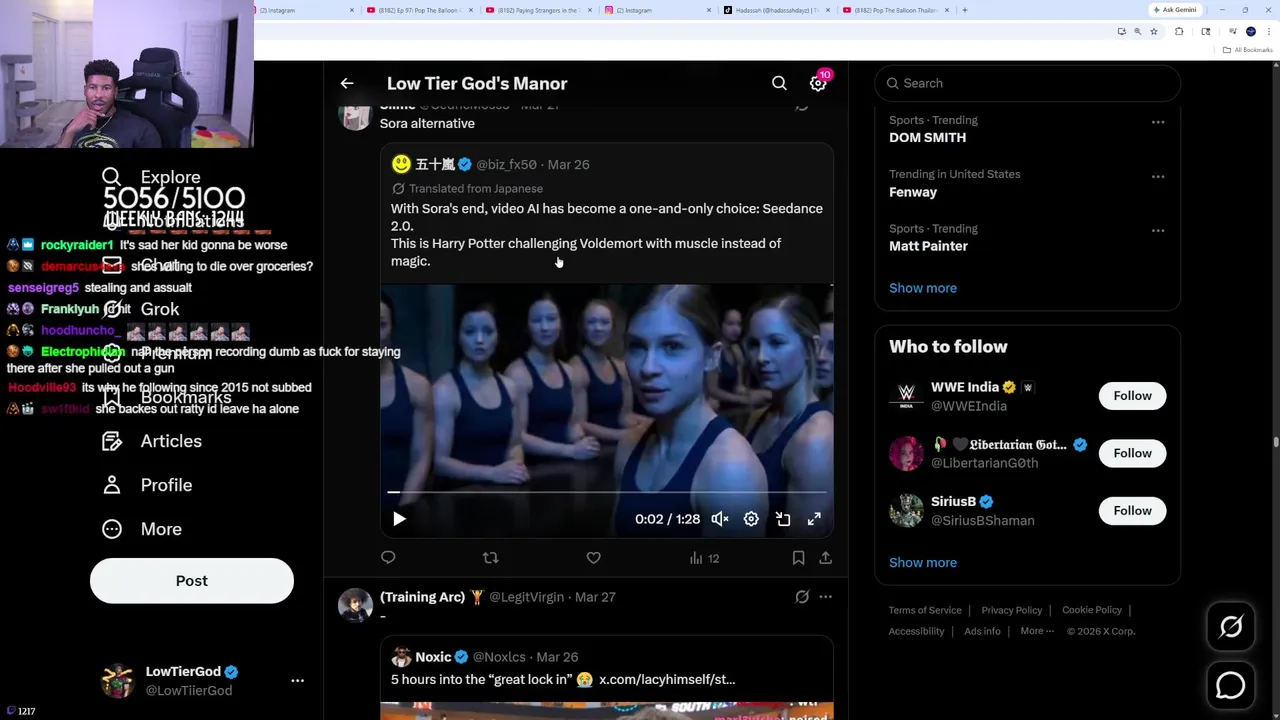Screen dimensions: 1280x720
Task: Play the Seedance video
Action: [399, 519]
